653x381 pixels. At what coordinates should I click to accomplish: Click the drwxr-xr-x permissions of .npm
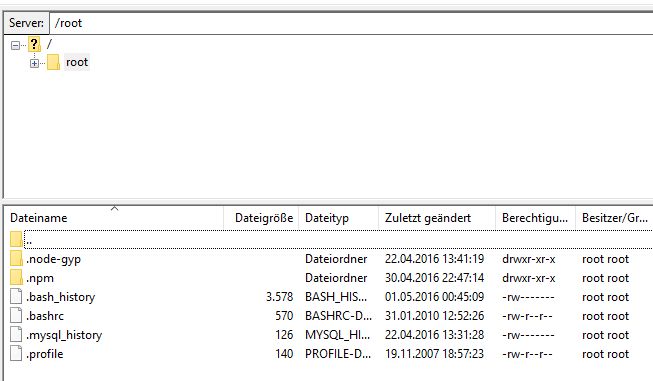click(528, 278)
